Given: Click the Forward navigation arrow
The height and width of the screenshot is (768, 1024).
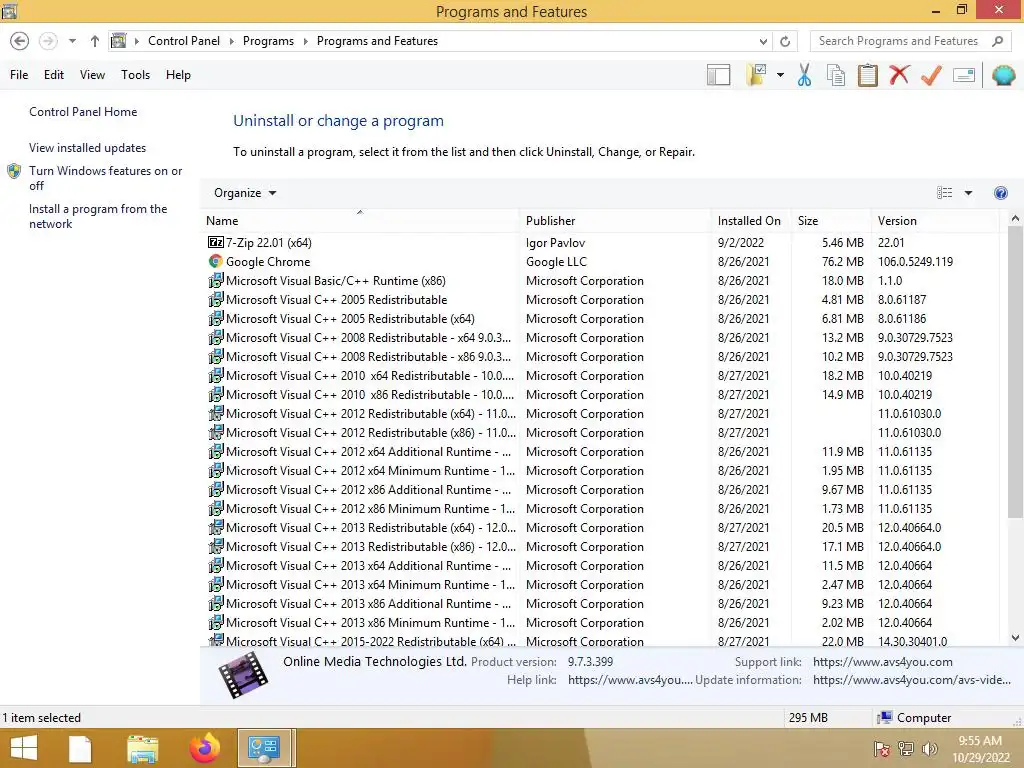Looking at the screenshot, I should pyautogui.click(x=48, y=41).
